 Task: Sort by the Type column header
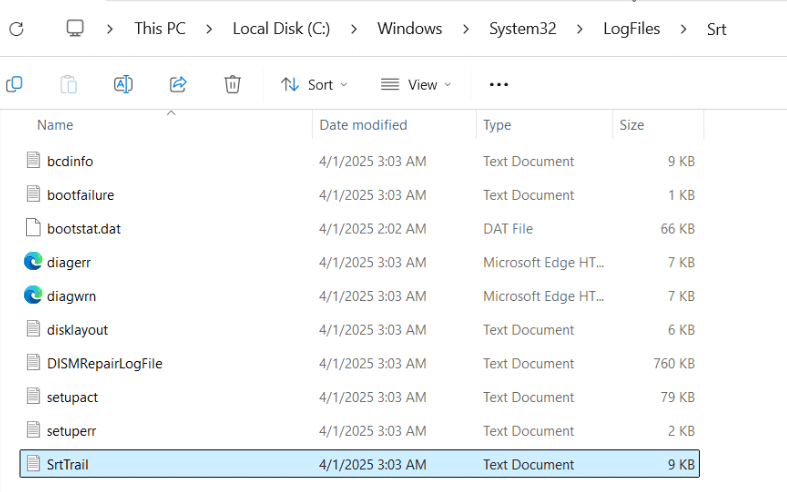[497, 125]
